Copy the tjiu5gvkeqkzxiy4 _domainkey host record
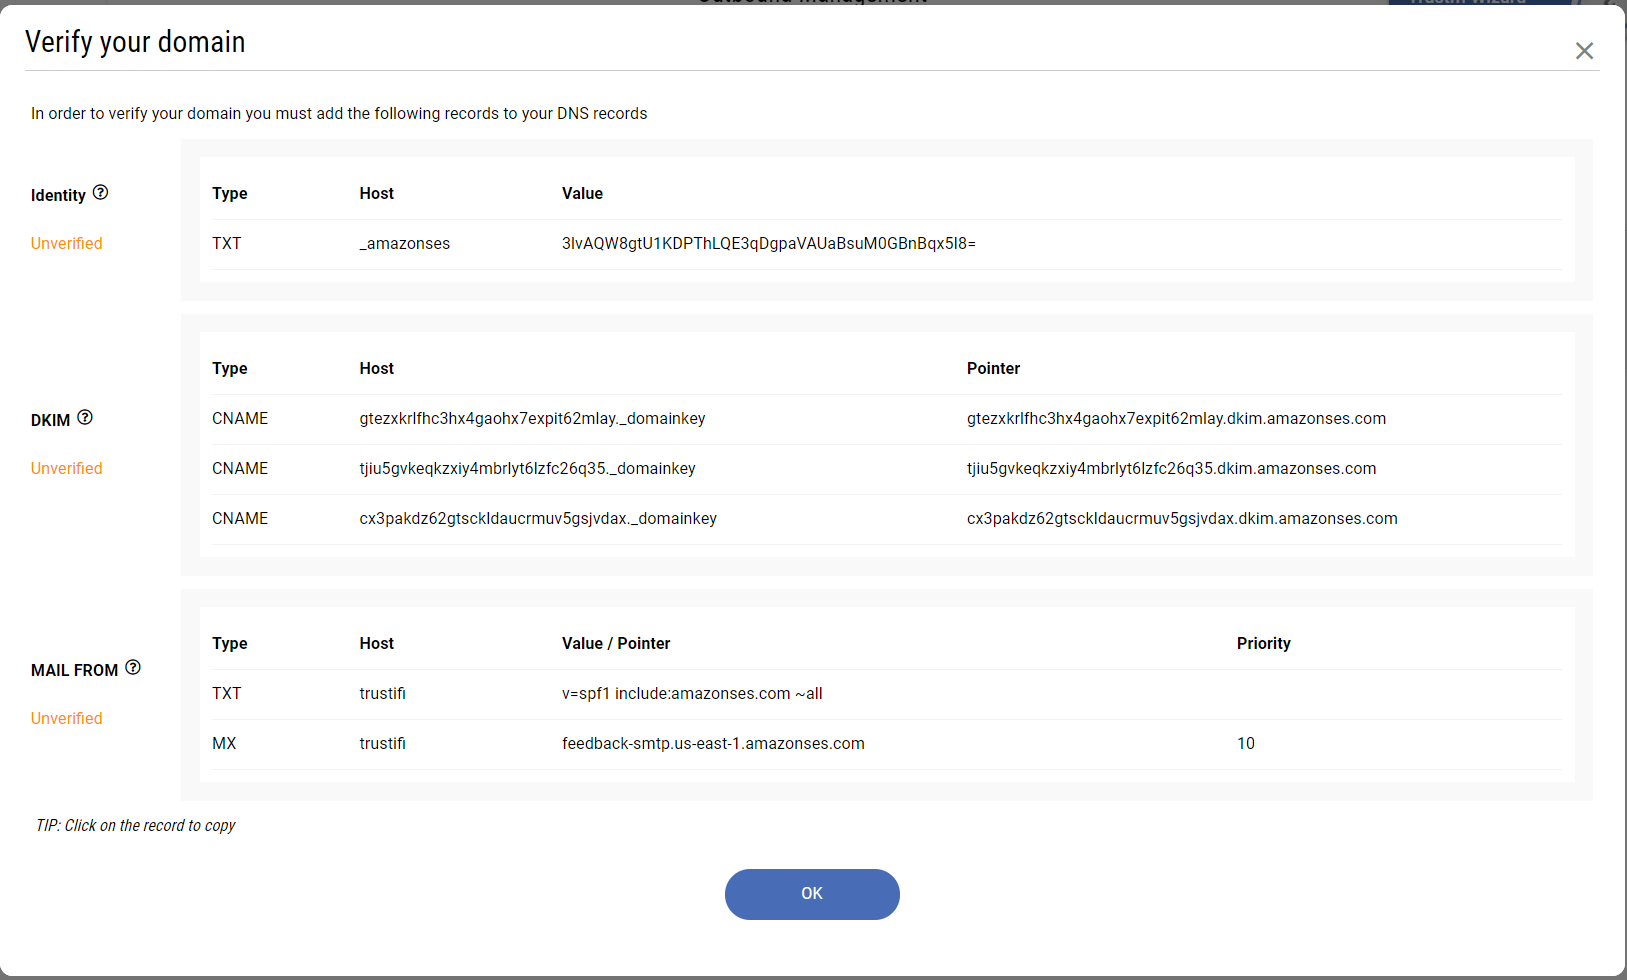This screenshot has height=980, width=1627. (x=528, y=468)
